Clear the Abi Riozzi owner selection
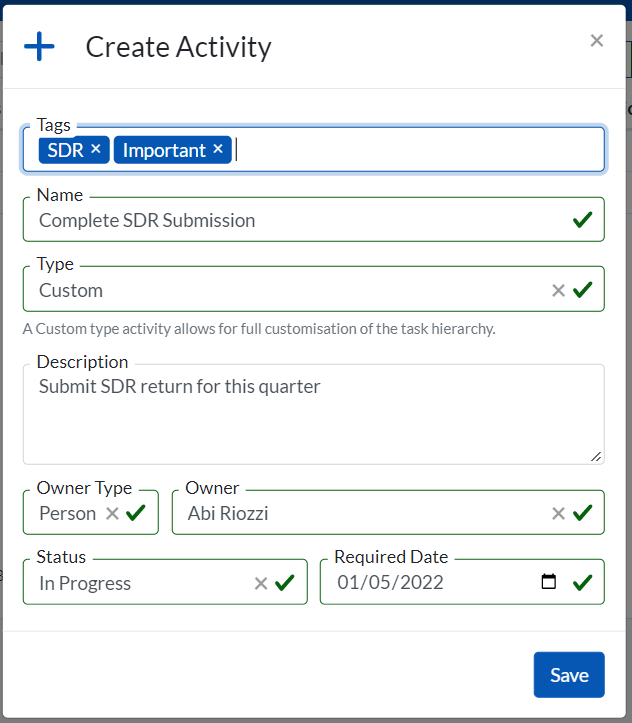Screen dimensions: 632x723 coord(559,513)
